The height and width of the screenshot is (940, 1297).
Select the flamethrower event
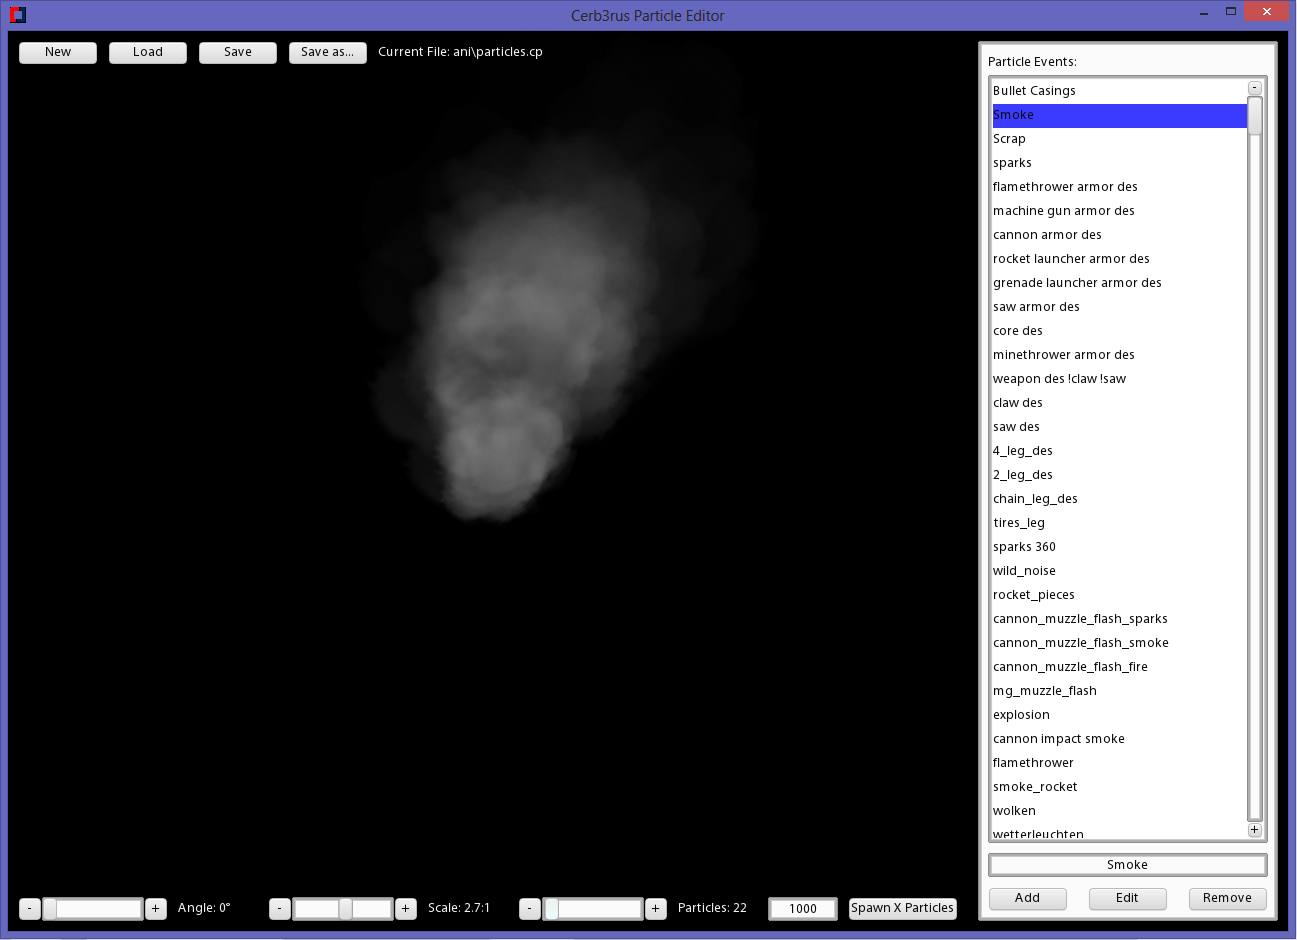[x=1033, y=762]
